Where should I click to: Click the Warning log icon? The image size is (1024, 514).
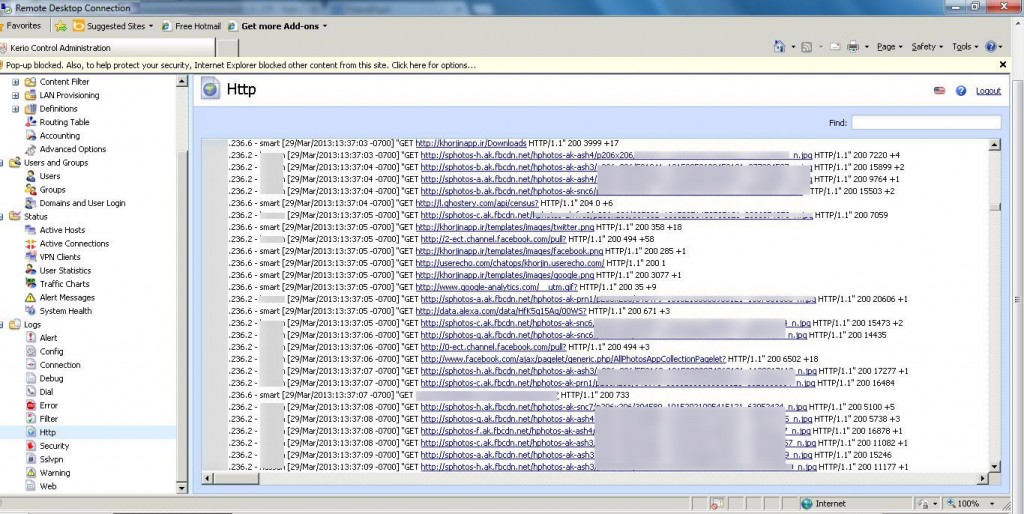point(30,473)
